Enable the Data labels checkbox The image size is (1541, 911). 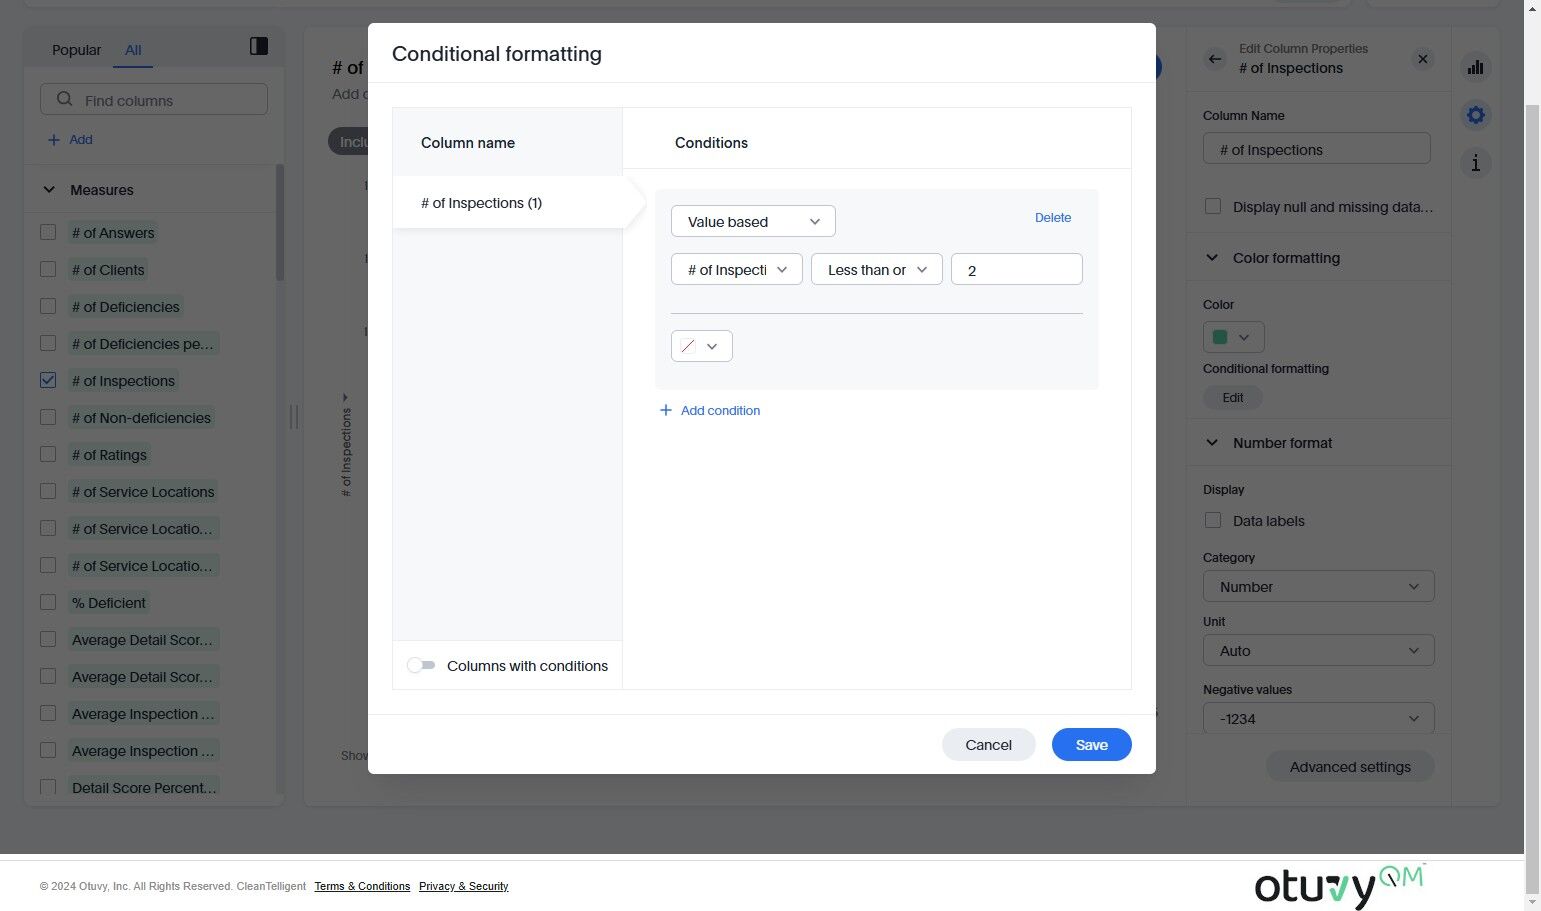[x=1213, y=520]
